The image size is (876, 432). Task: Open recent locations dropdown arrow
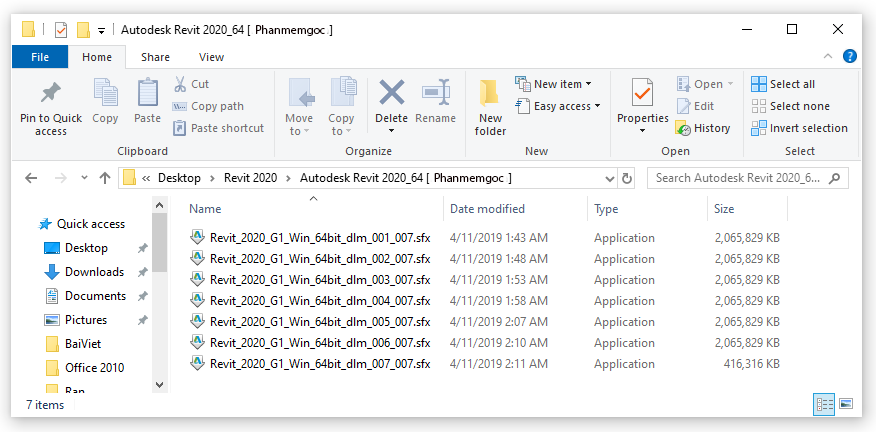tap(84, 178)
